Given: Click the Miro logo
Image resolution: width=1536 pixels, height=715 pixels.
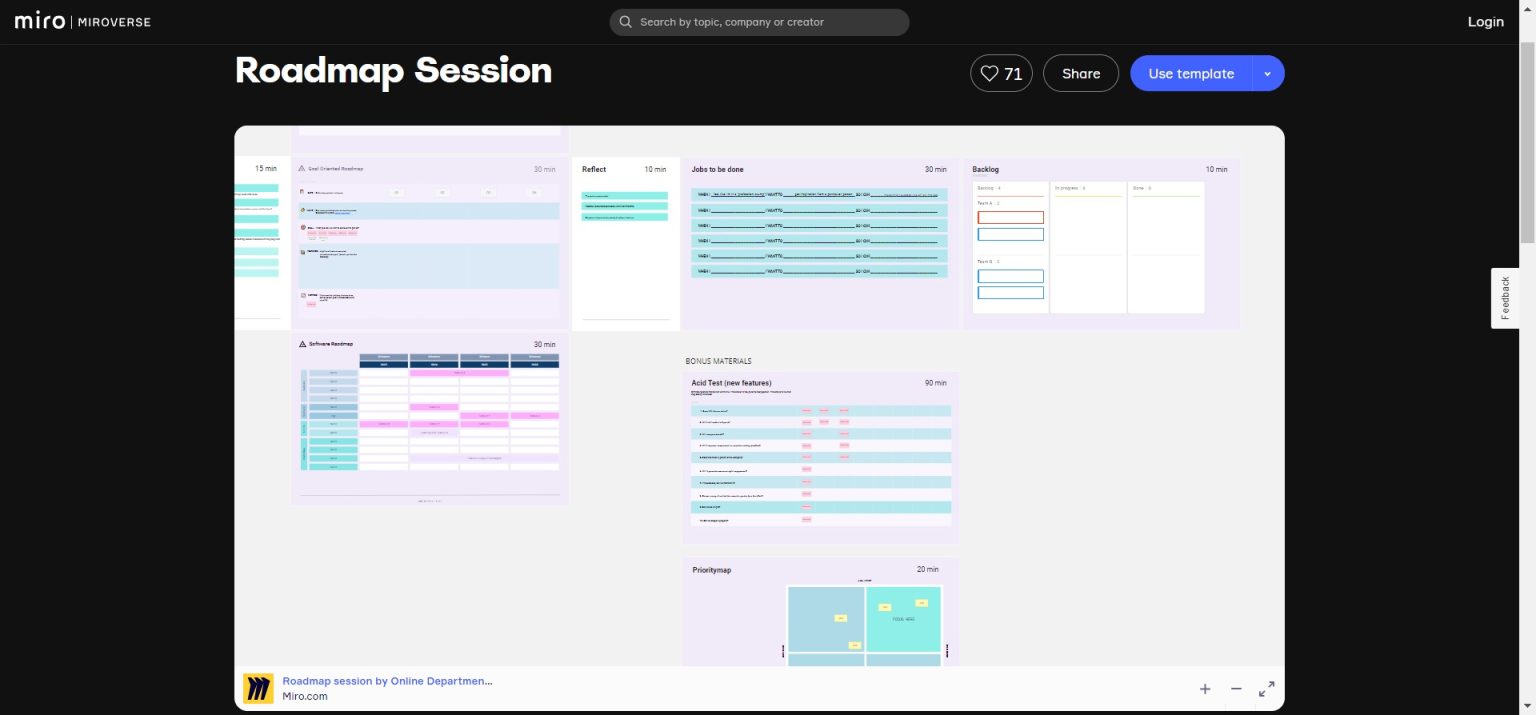Looking at the screenshot, I should click(40, 22).
